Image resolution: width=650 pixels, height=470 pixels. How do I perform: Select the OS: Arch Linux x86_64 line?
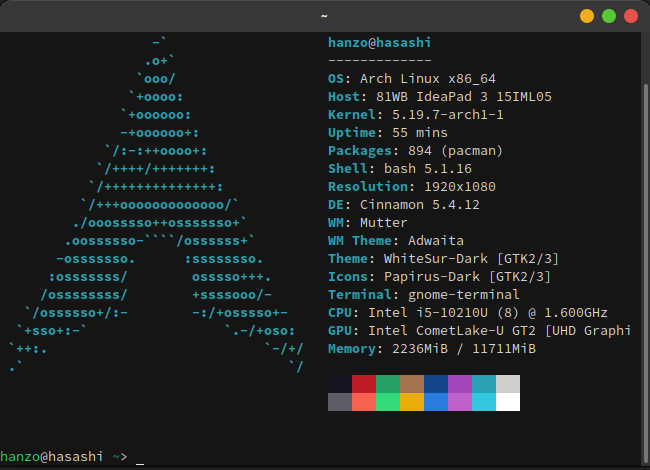tap(412, 79)
